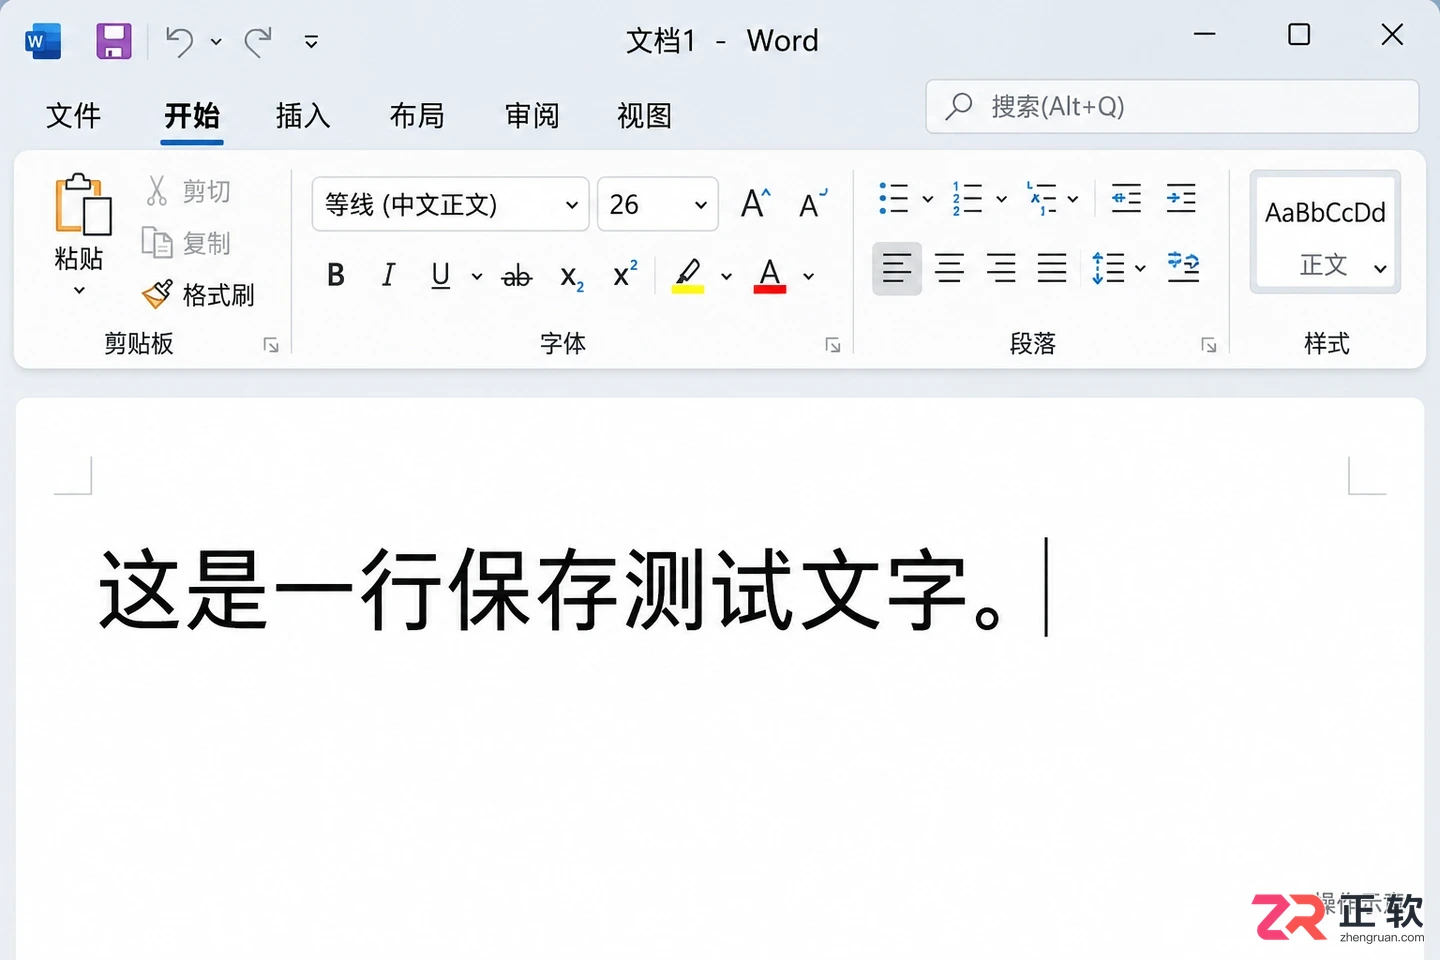This screenshot has width=1440, height=960.
Task: Click the decrease indent icon
Action: pos(1126,198)
